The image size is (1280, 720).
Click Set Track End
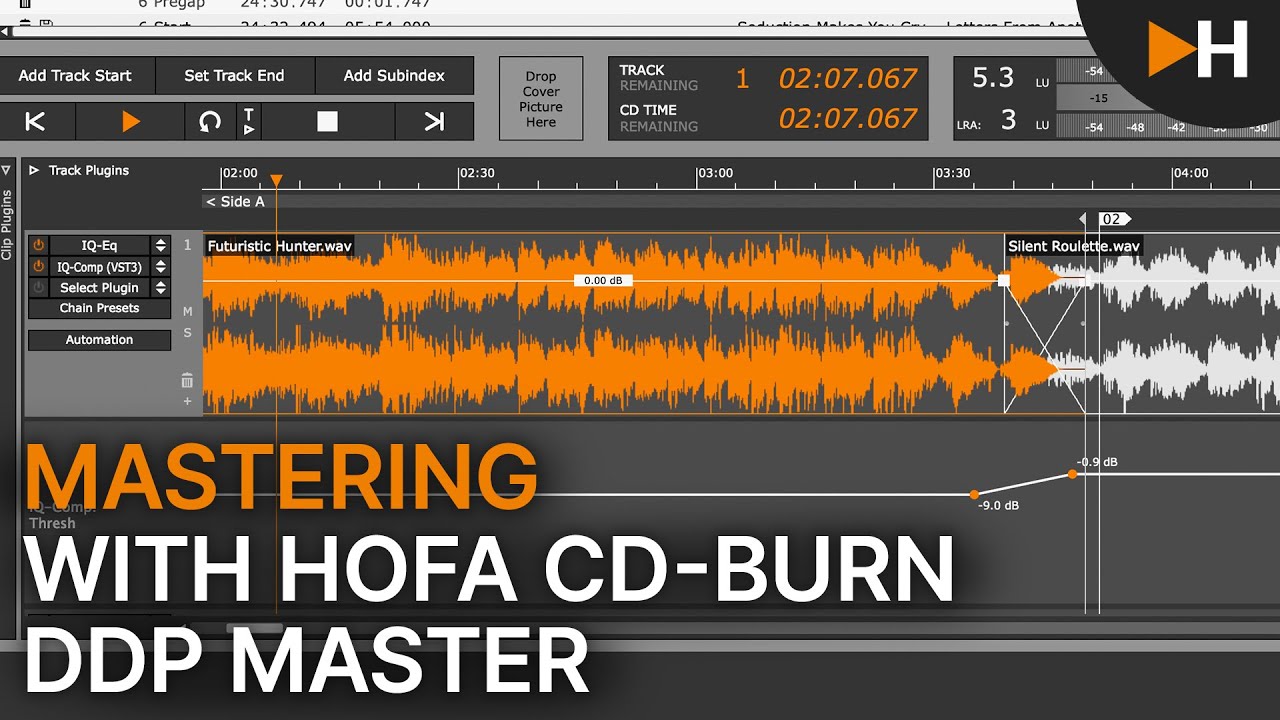234,75
